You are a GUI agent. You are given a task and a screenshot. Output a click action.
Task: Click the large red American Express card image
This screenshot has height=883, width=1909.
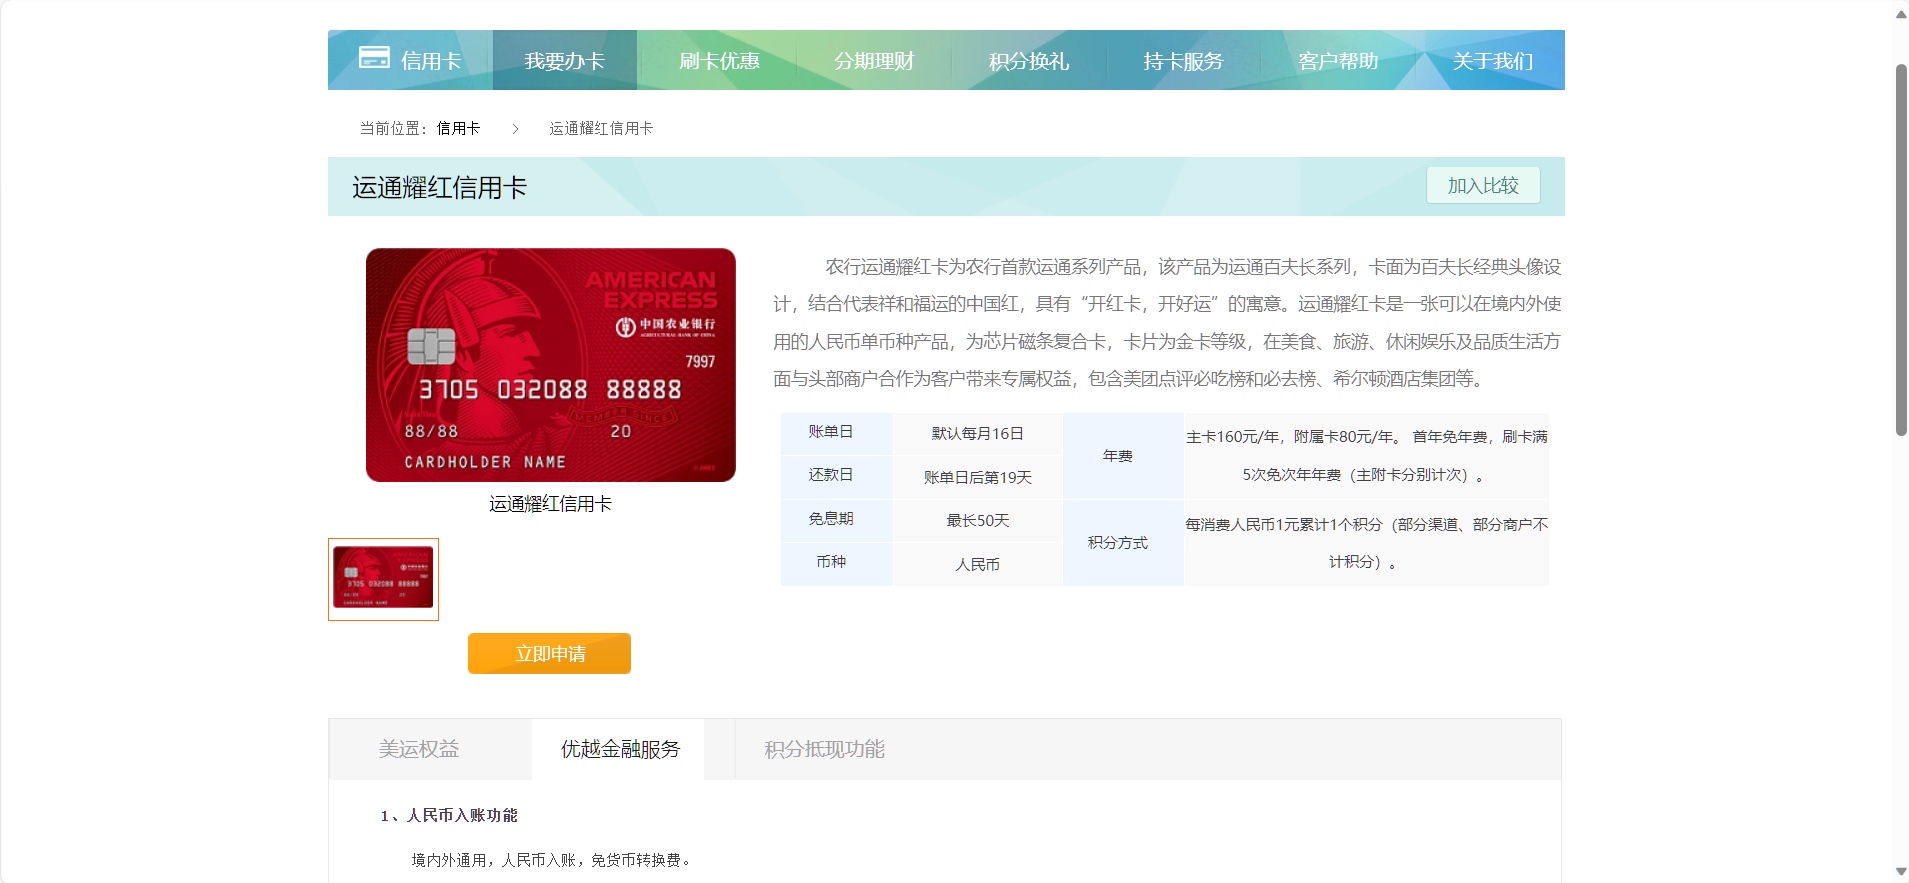551,365
